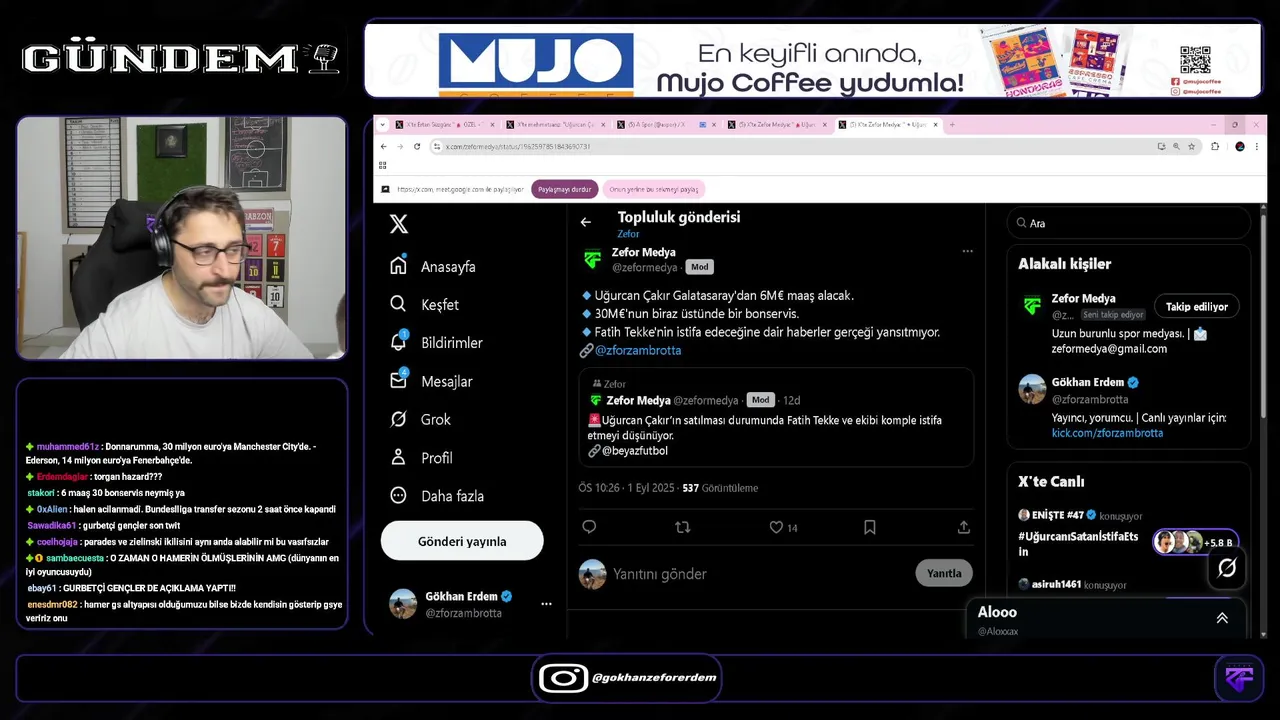Click browser back arrow
This screenshot has width=1280, height=720.
pos(383,146)
